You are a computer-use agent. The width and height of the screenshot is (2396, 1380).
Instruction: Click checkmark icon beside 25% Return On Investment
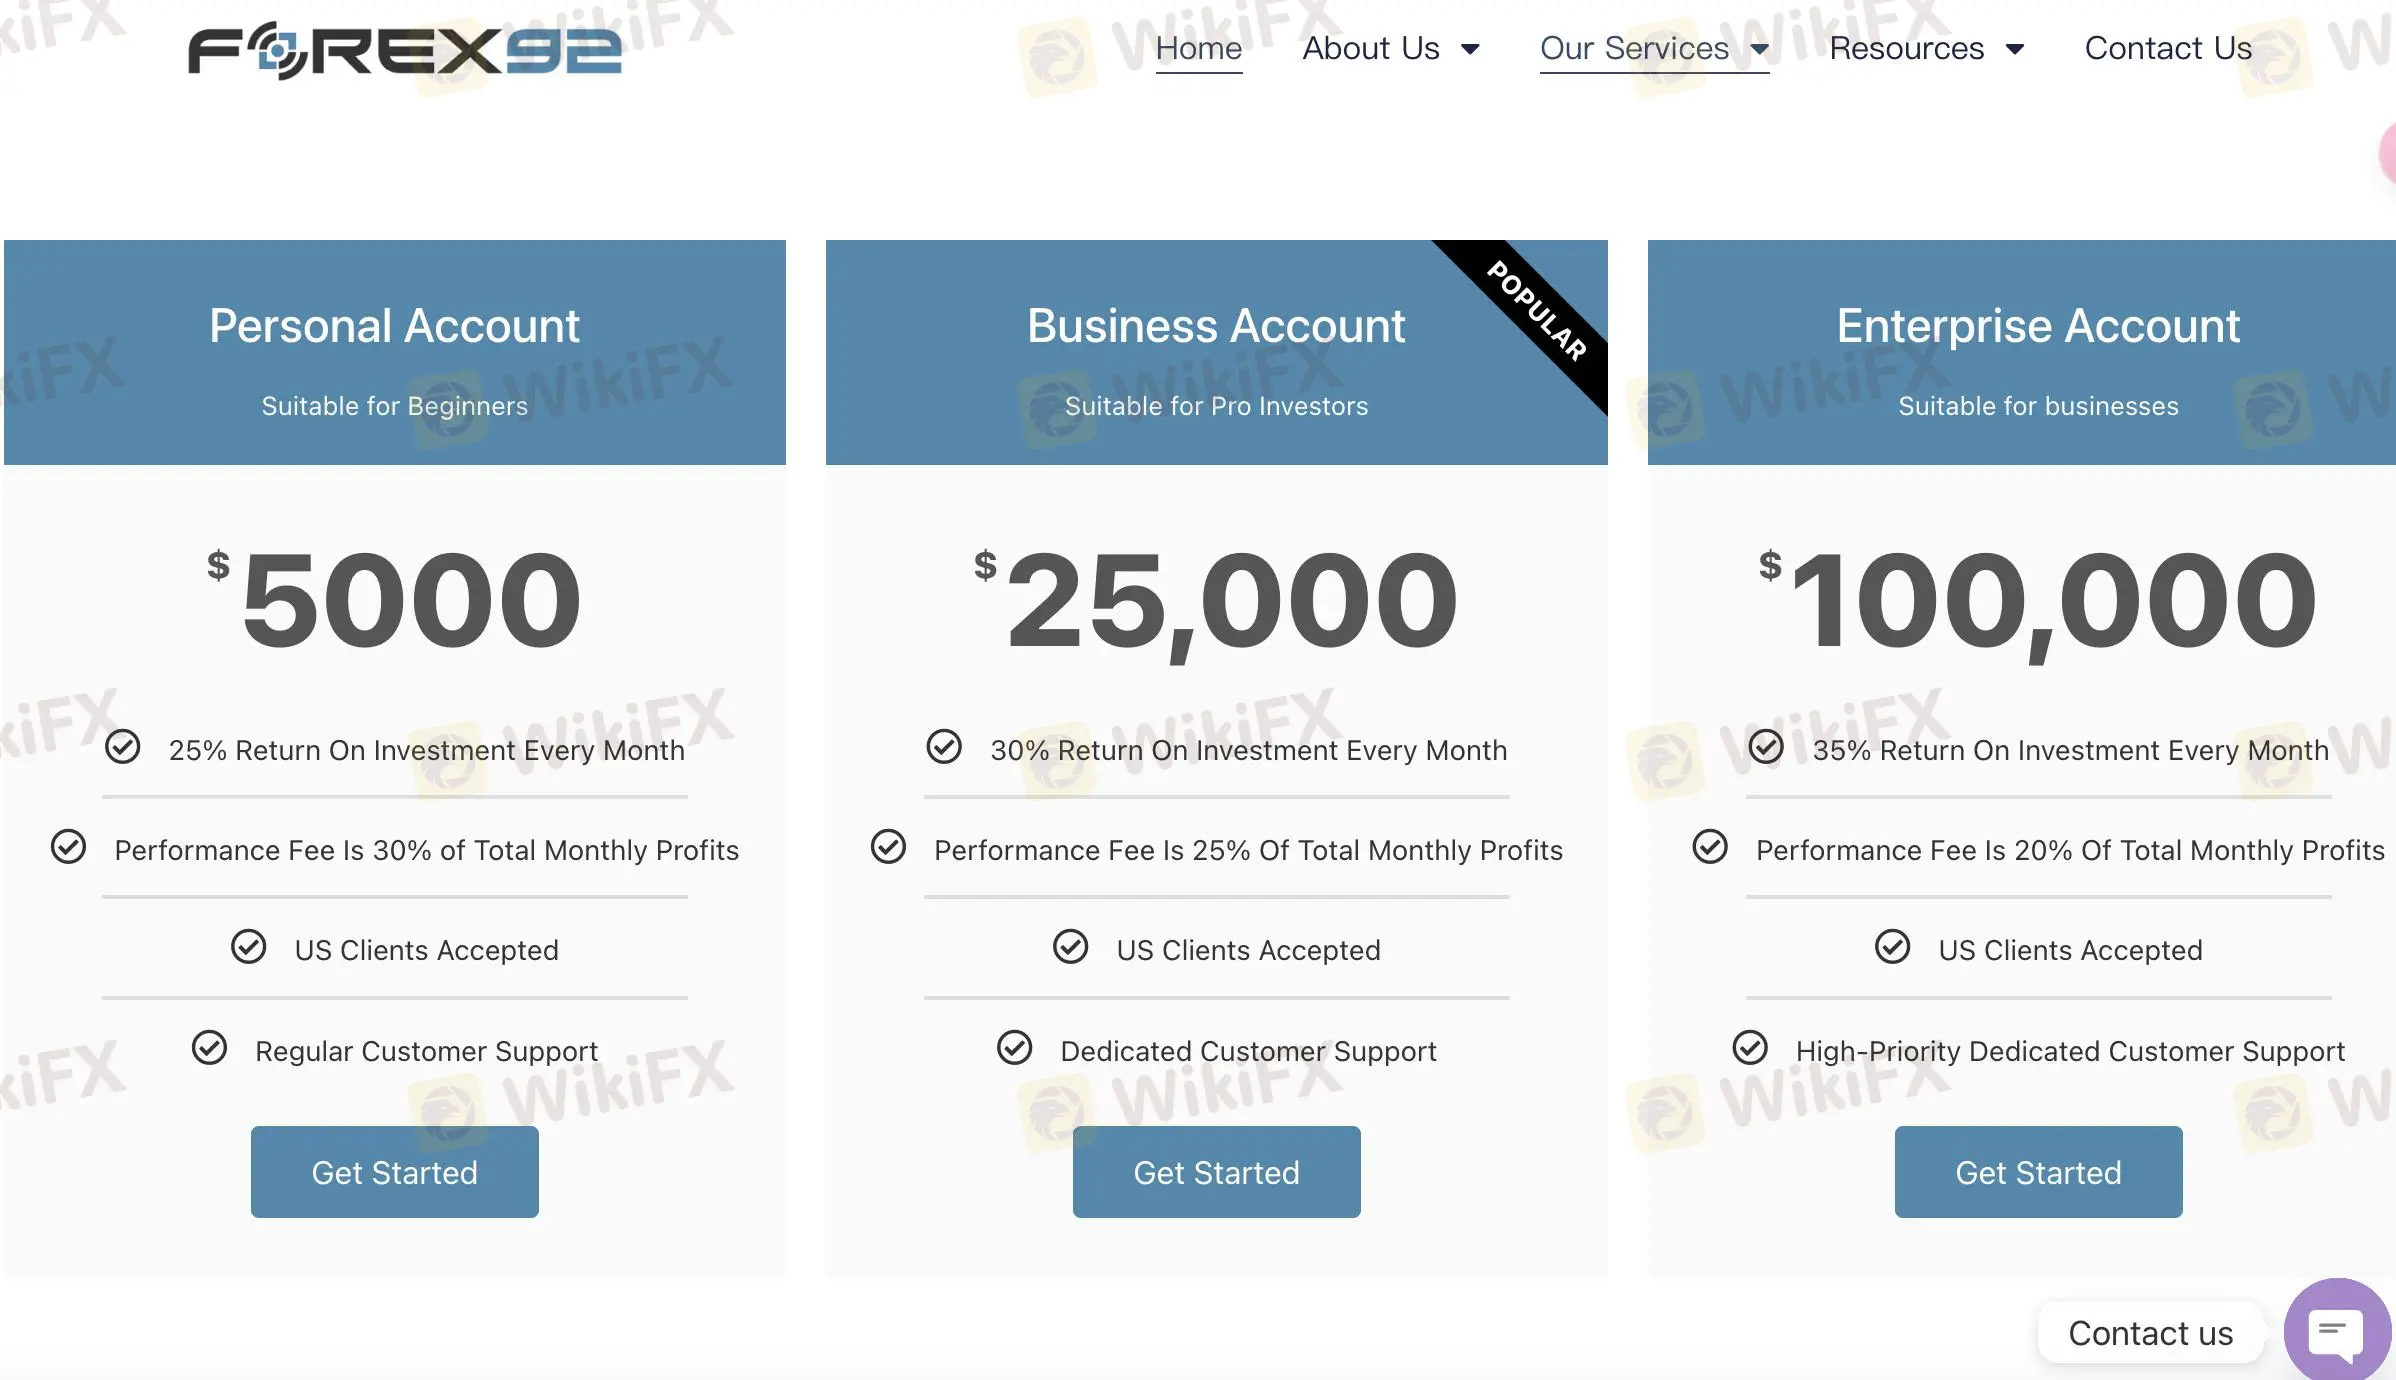click(123, 747)
